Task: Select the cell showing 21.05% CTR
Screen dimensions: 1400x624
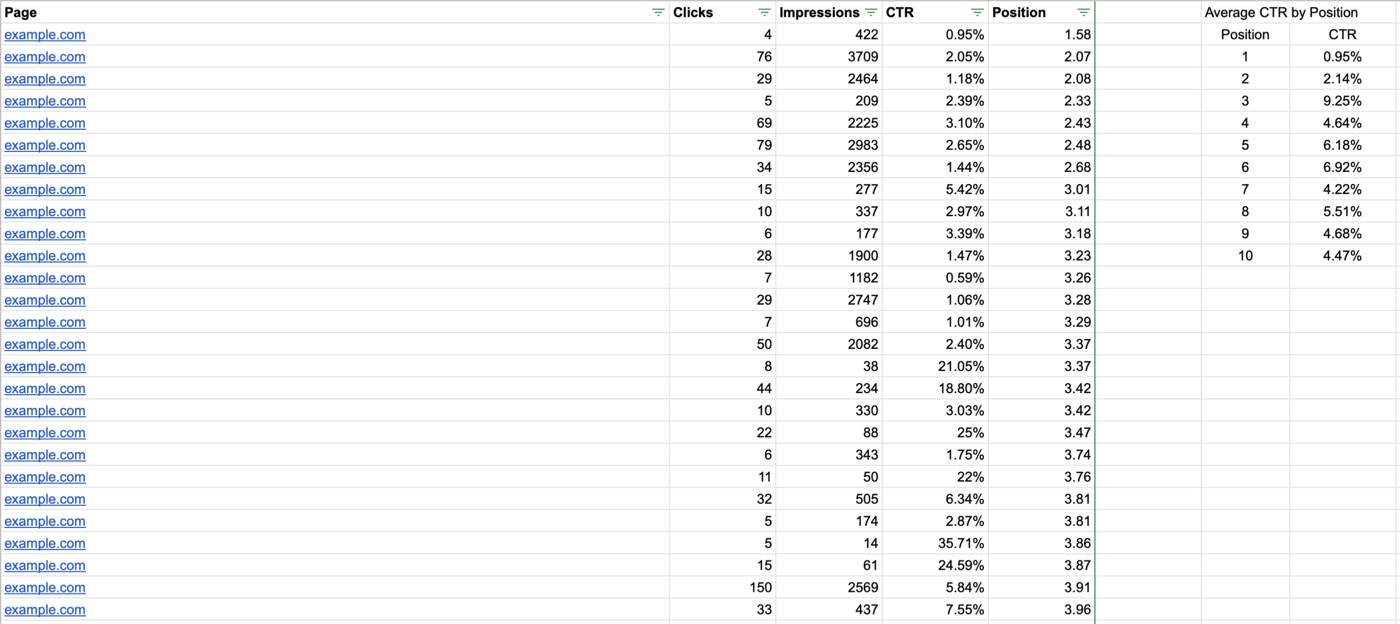Action: tap(935, 367)
